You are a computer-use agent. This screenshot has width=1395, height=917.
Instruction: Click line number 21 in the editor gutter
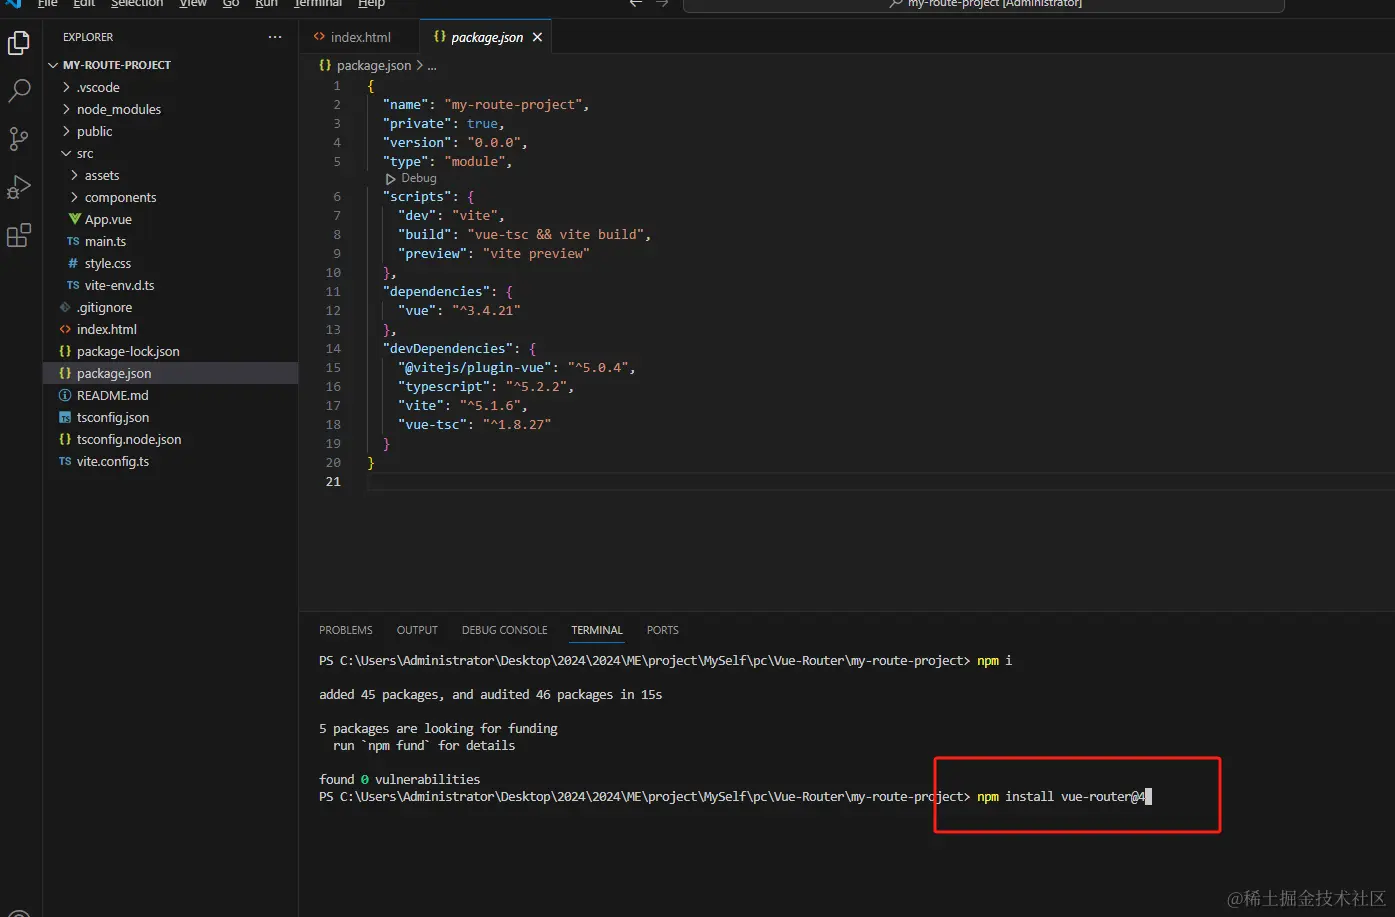point(333,481)
